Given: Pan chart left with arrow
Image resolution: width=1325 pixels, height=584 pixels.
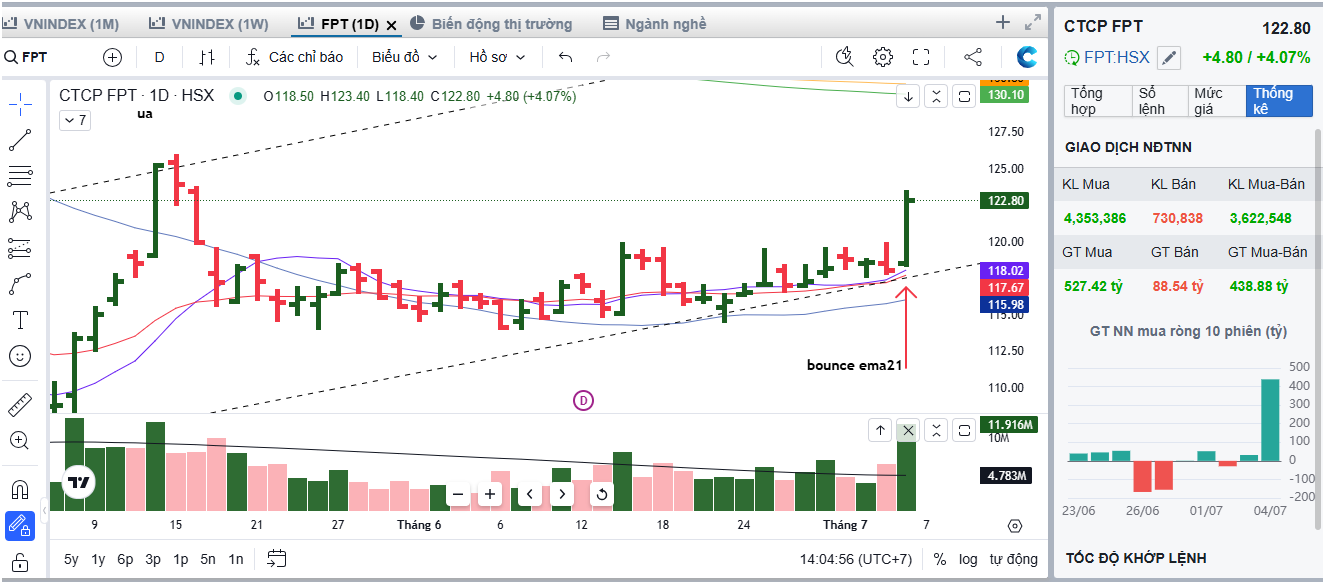Looking at the screenshot, I should (530, 494).
